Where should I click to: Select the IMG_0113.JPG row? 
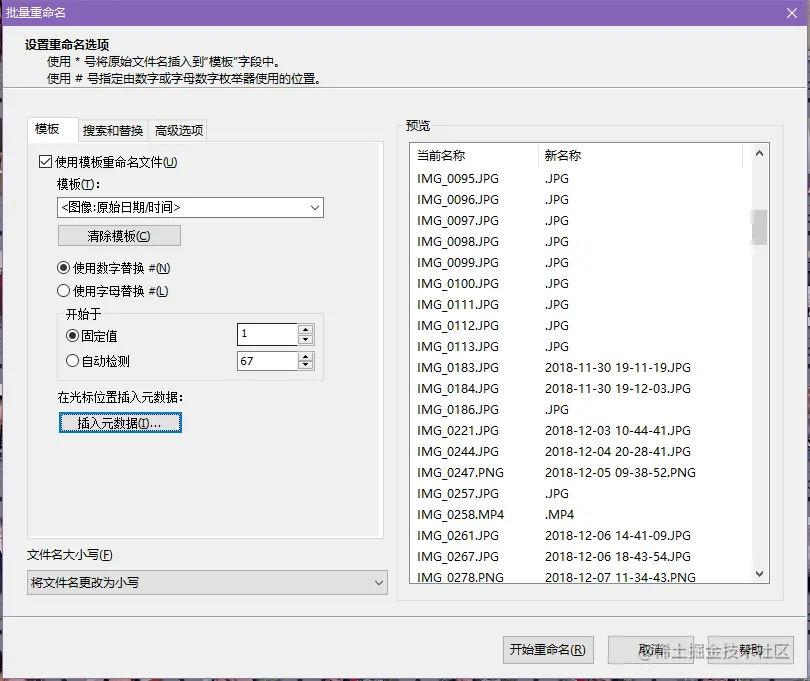(x=581, y=347)
